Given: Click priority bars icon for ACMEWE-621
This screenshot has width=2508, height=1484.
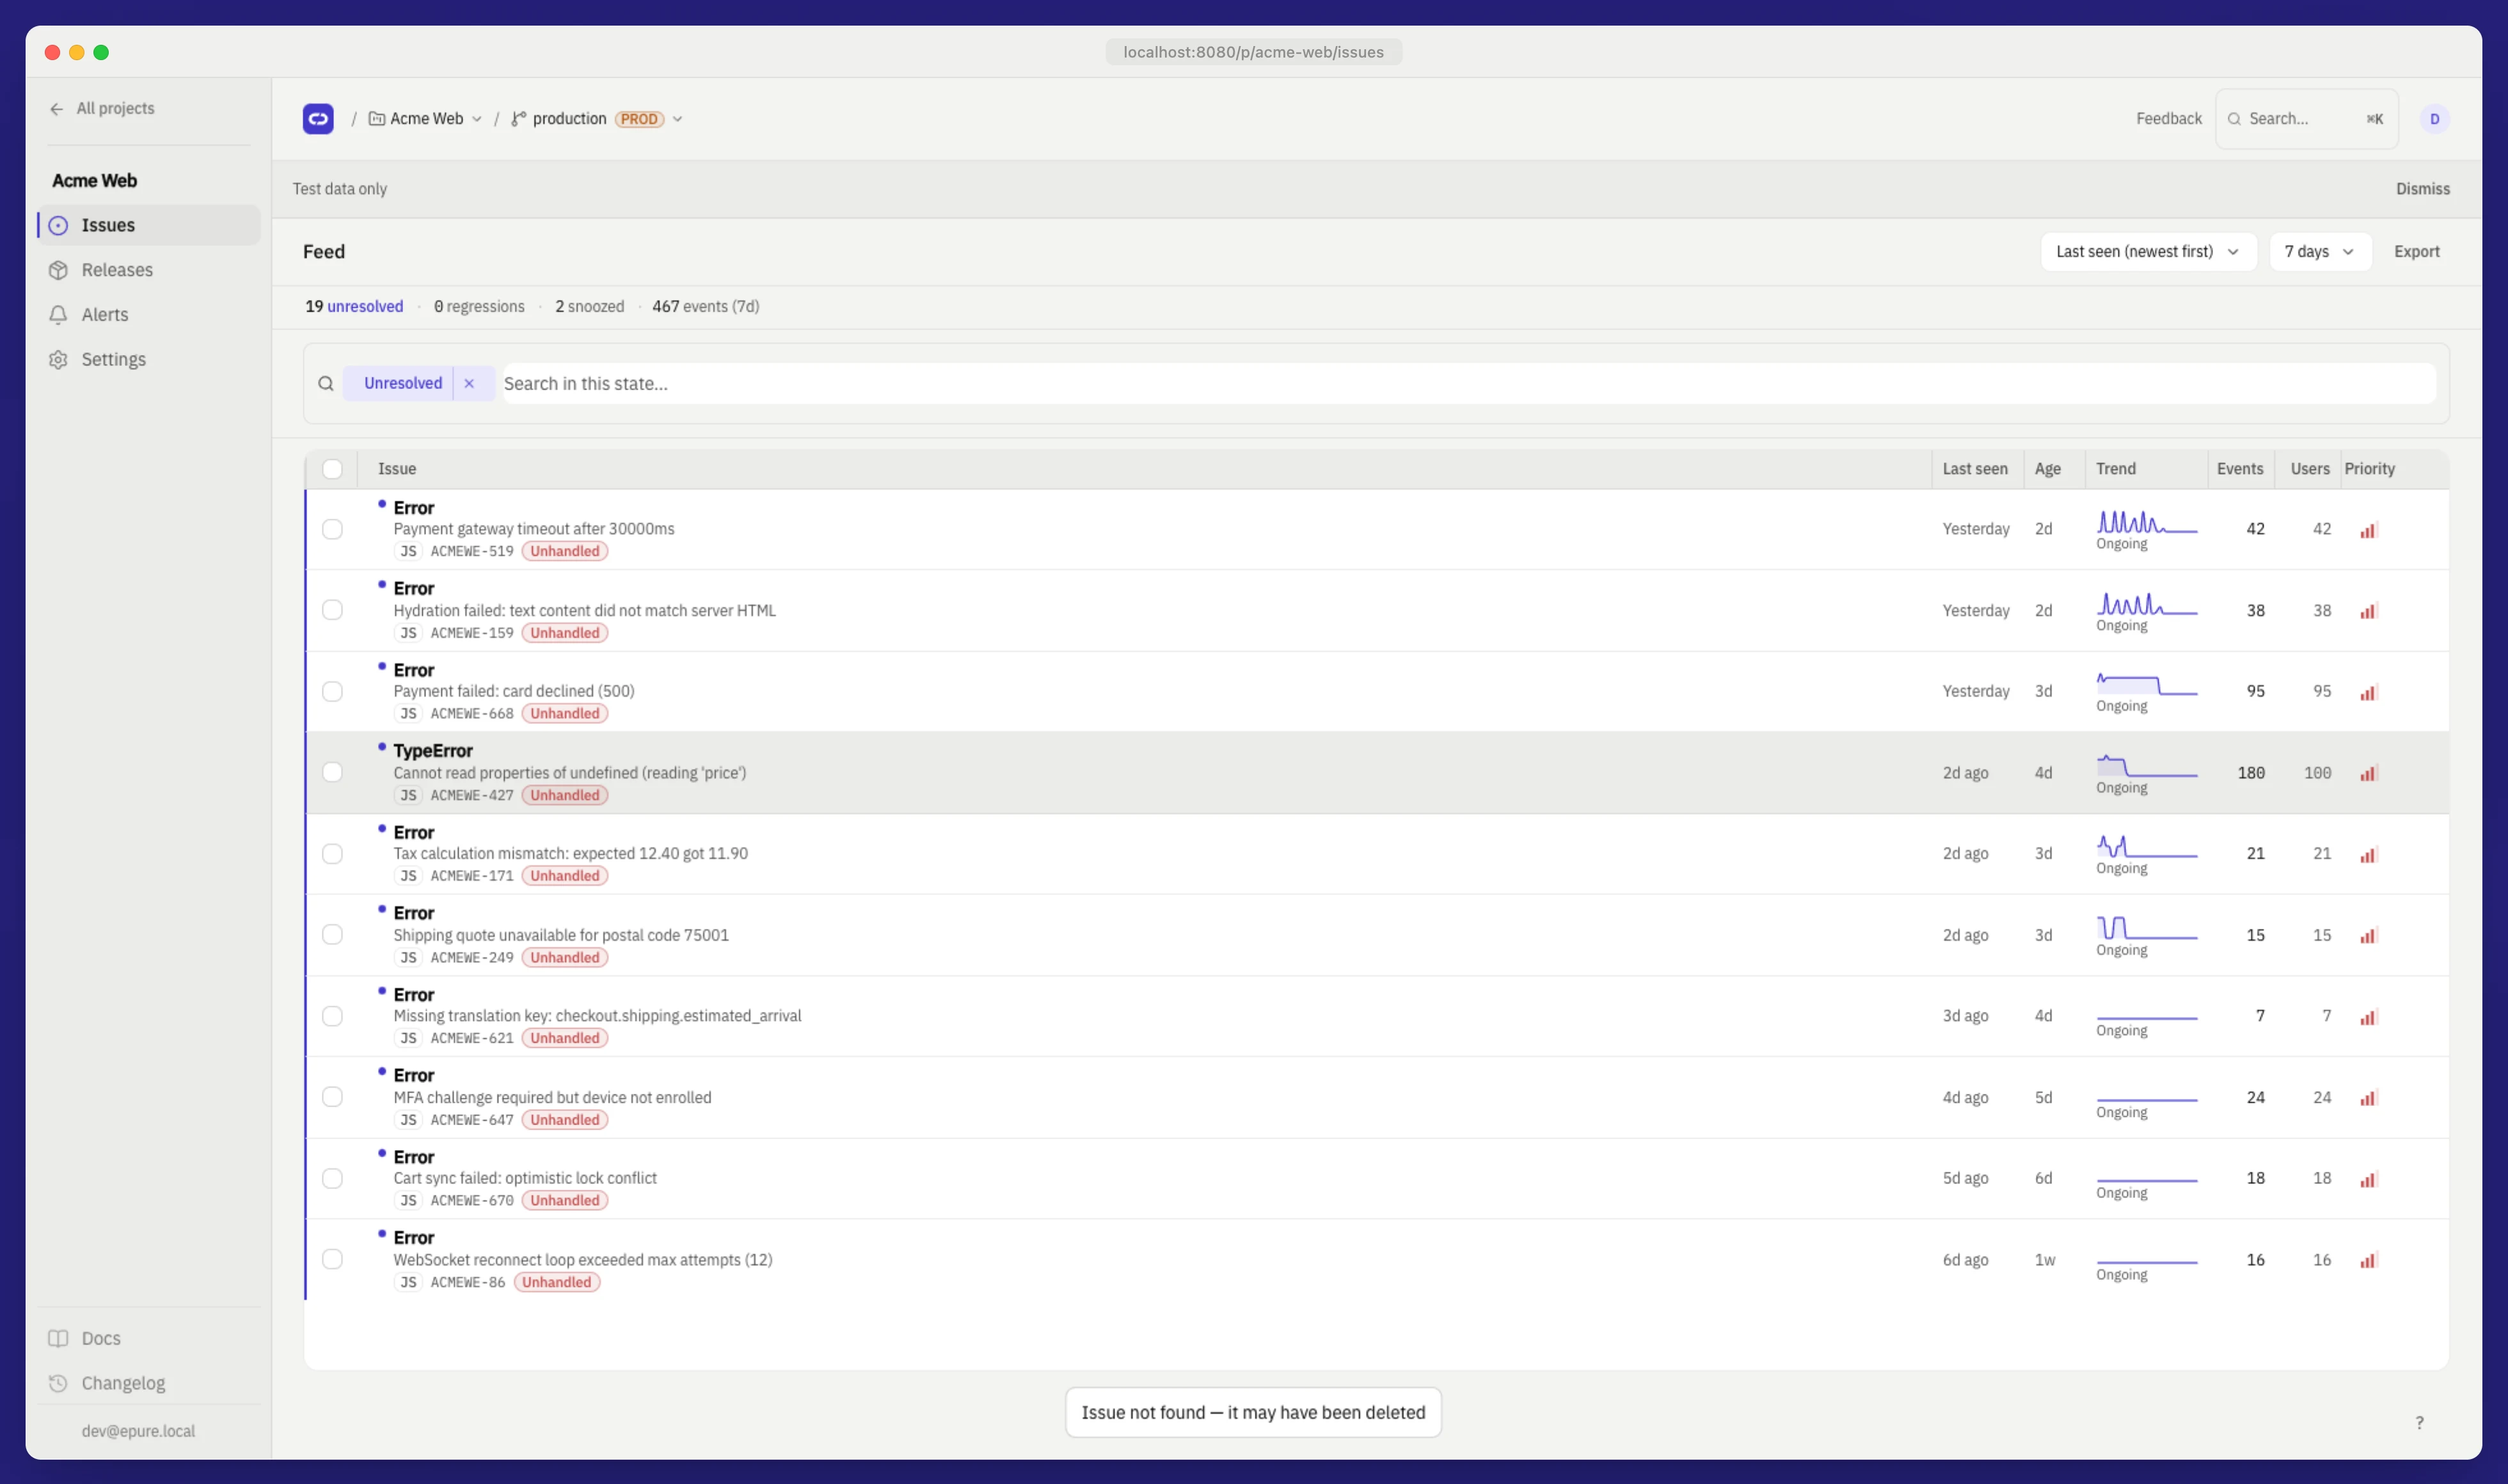Looking at the screenshot, I should [2368, 1017].
